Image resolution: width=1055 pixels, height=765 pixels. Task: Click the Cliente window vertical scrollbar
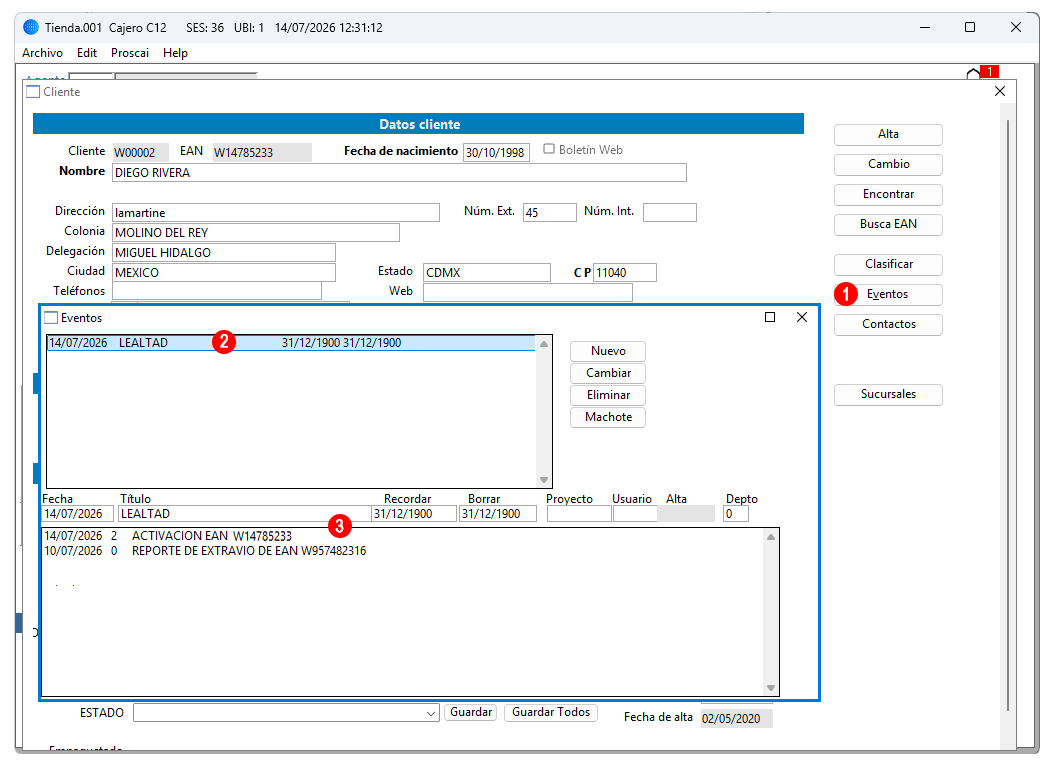coord(1008,414)
